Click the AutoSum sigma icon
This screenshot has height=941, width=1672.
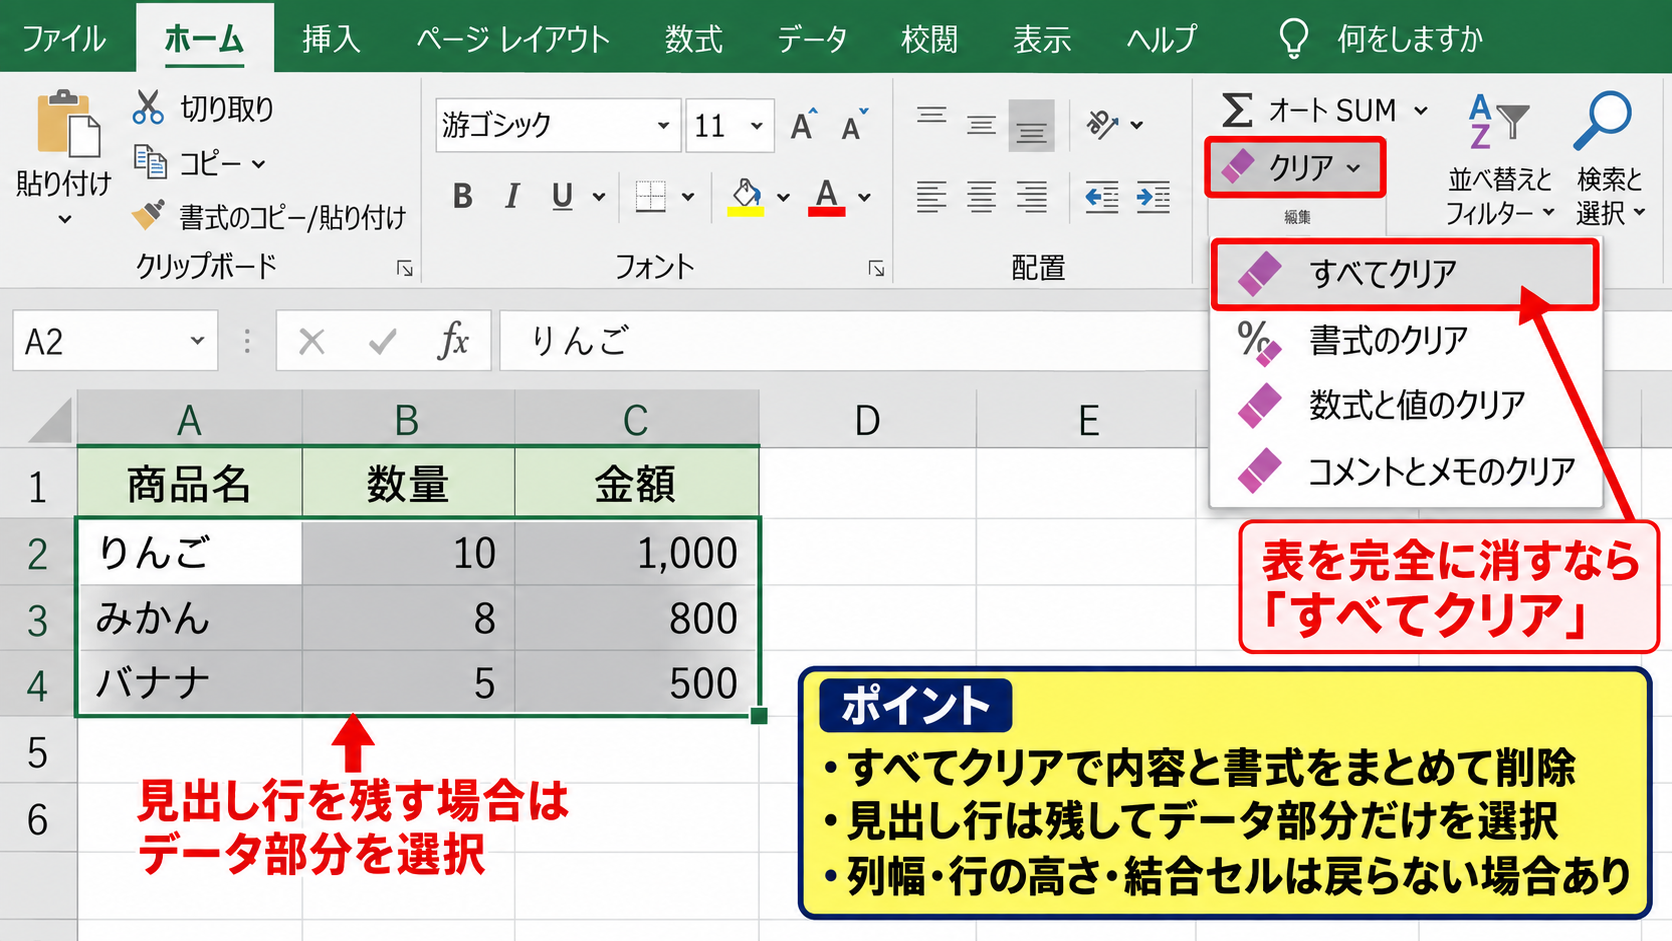pos(1237,110)
